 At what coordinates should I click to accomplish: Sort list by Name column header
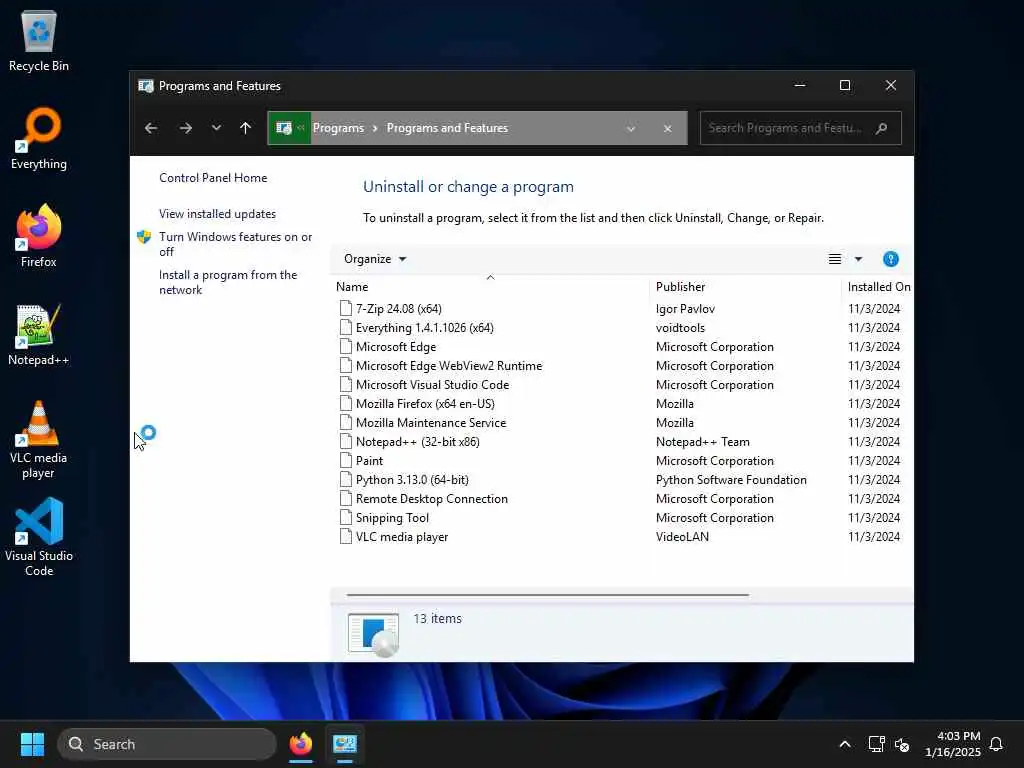coord(352,287)
